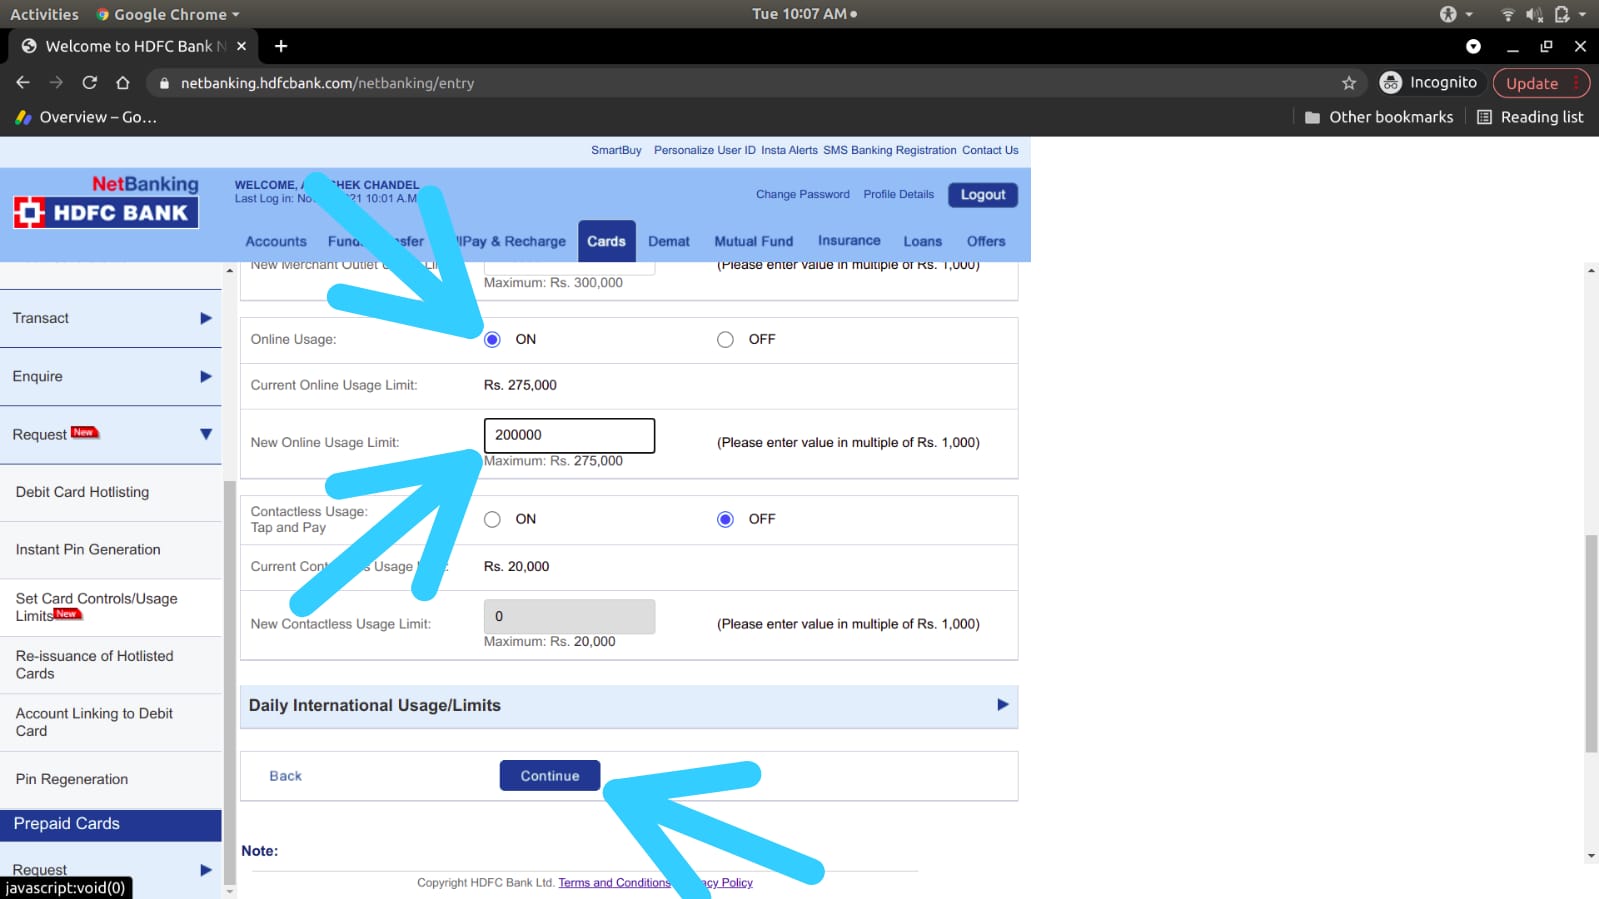
Task: Select Contactless Usage OFF radio button
Action: (725, 520)
